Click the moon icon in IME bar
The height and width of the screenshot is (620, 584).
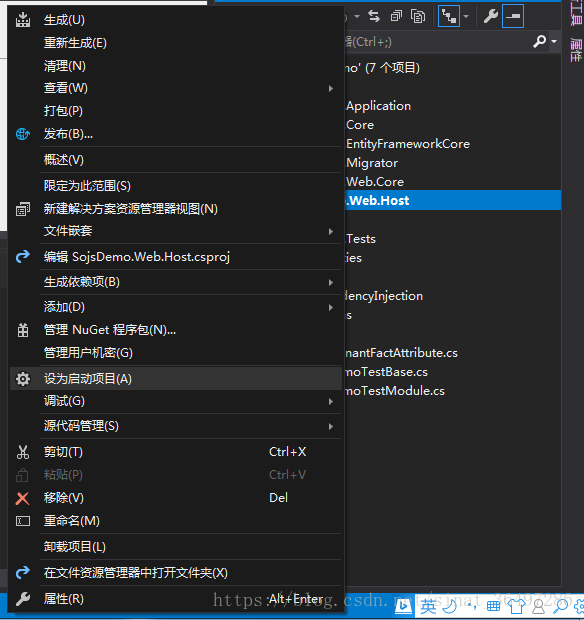449,606
